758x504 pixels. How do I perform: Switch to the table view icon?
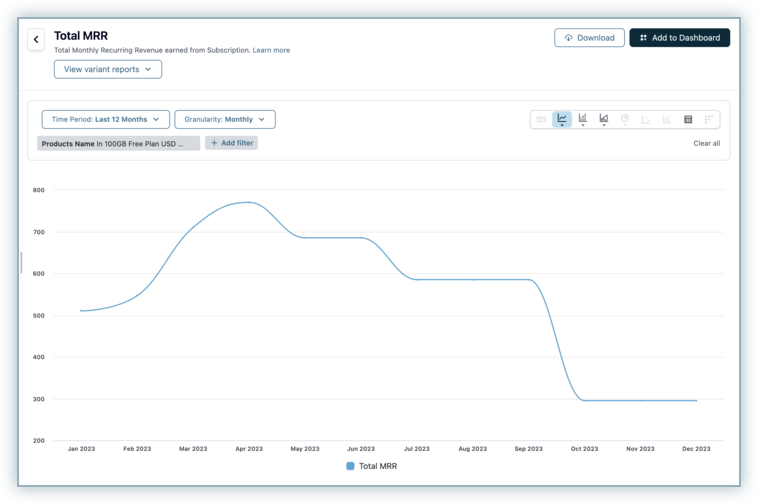tap(688, 119)
